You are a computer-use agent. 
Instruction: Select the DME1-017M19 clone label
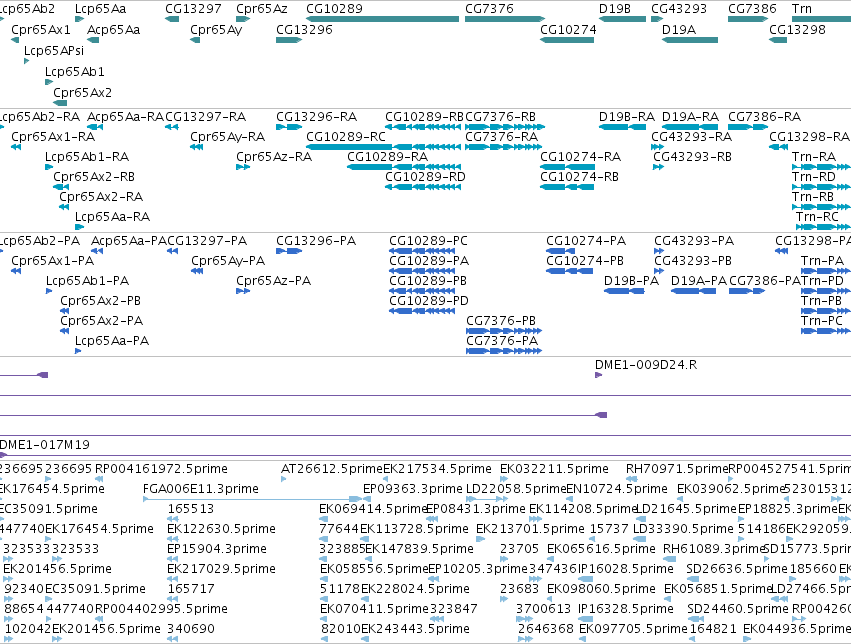point(45,445)
